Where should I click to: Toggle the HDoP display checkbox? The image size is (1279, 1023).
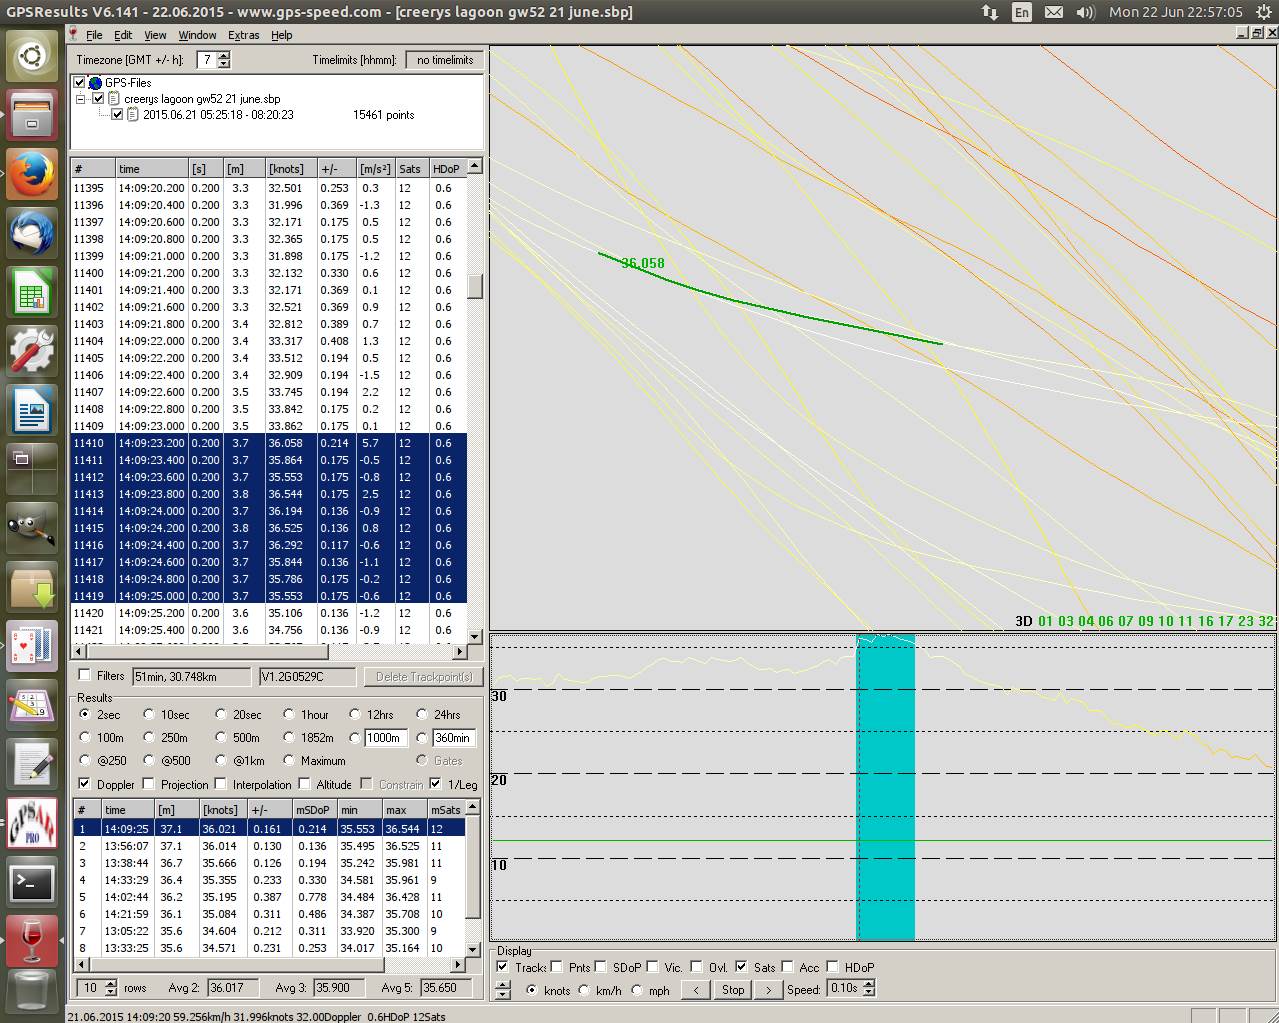coord(832,967)
